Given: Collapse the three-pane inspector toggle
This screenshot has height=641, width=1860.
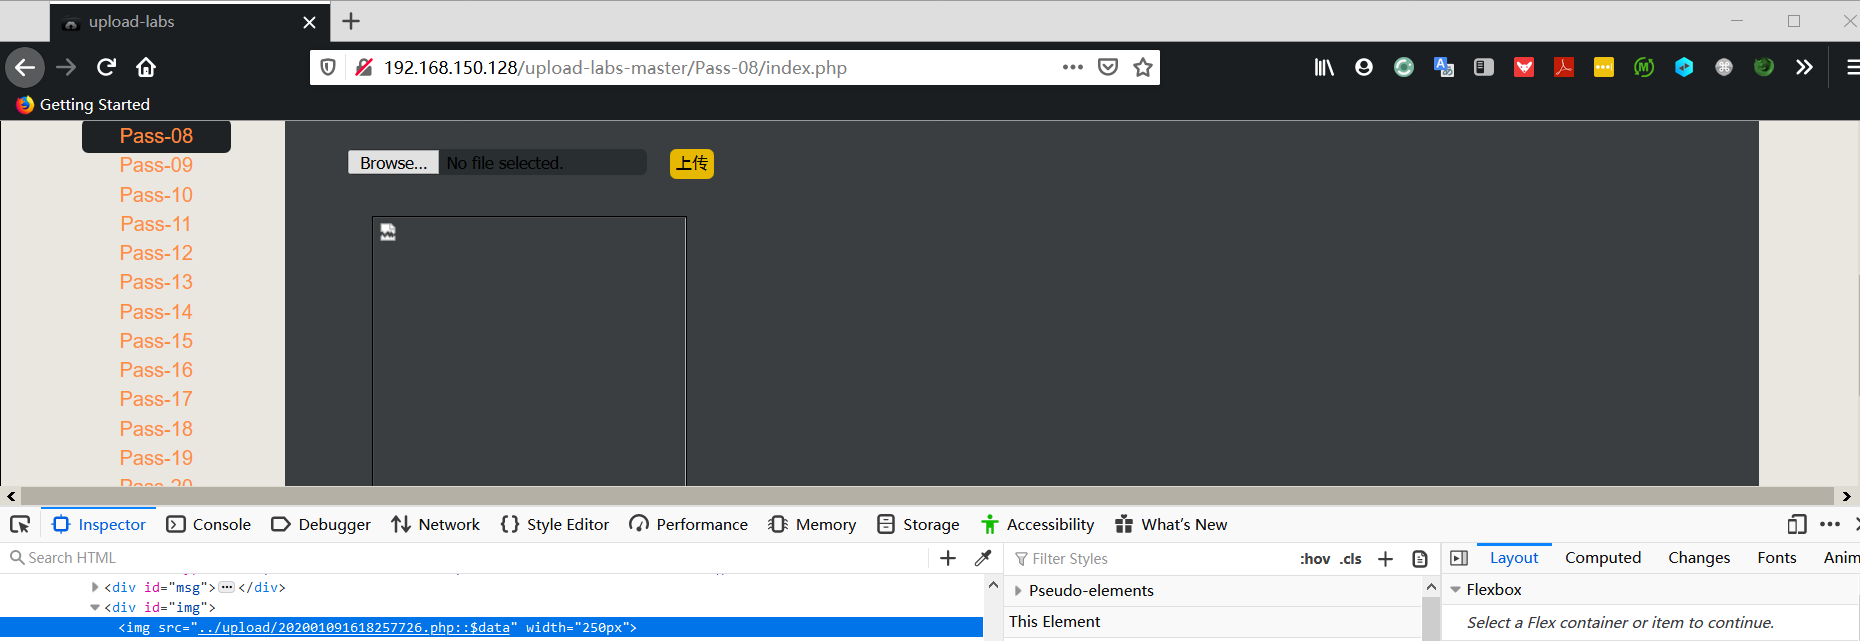Looking at the screenshot, I should [x=1459, y=558].
